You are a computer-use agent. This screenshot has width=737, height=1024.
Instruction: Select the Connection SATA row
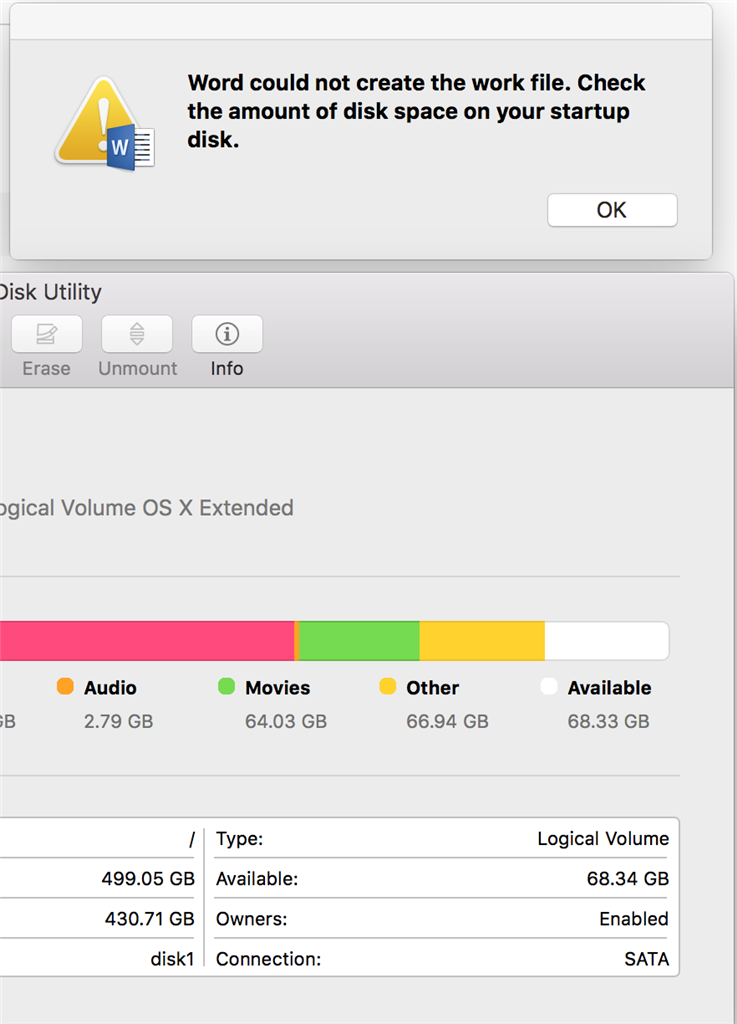coord(443,959)
